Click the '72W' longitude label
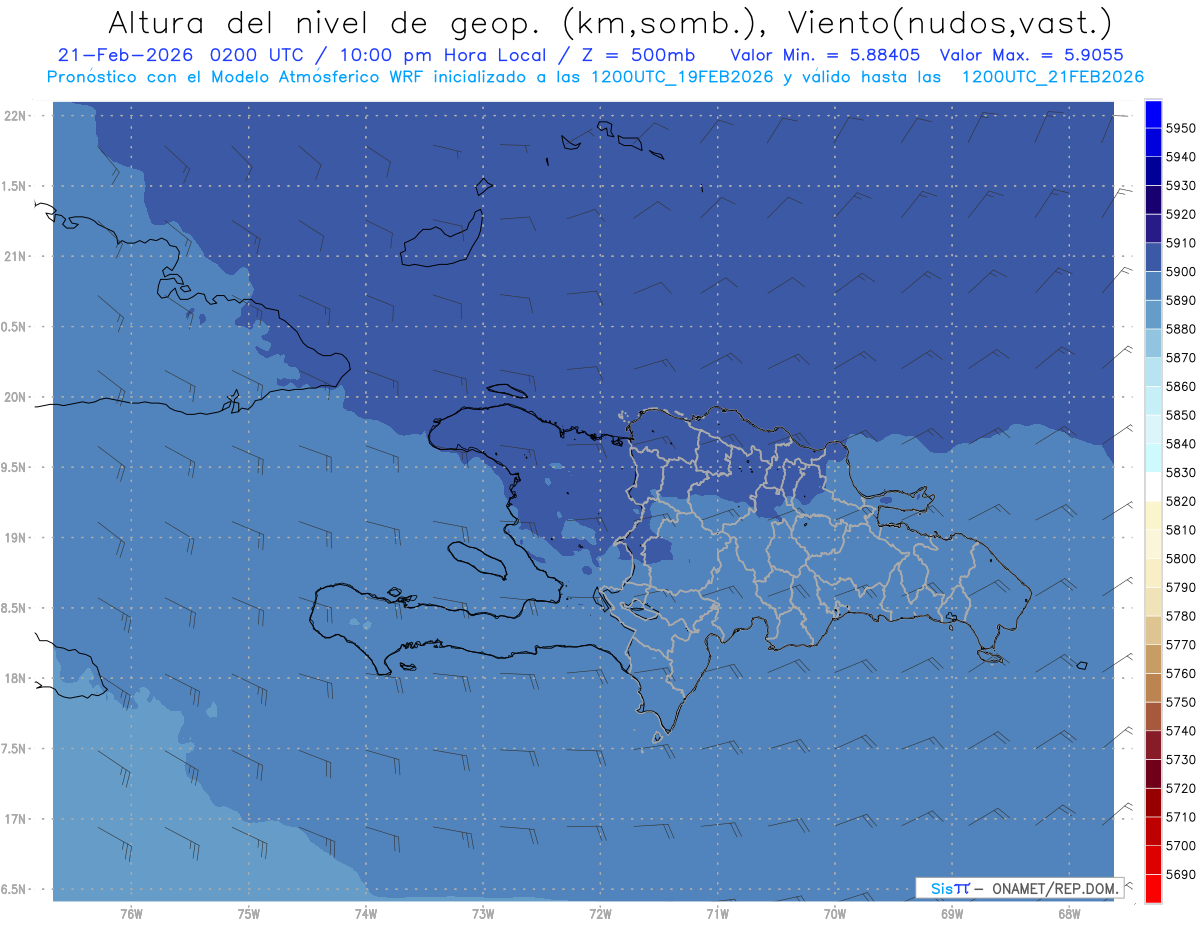 pos(600,914)
